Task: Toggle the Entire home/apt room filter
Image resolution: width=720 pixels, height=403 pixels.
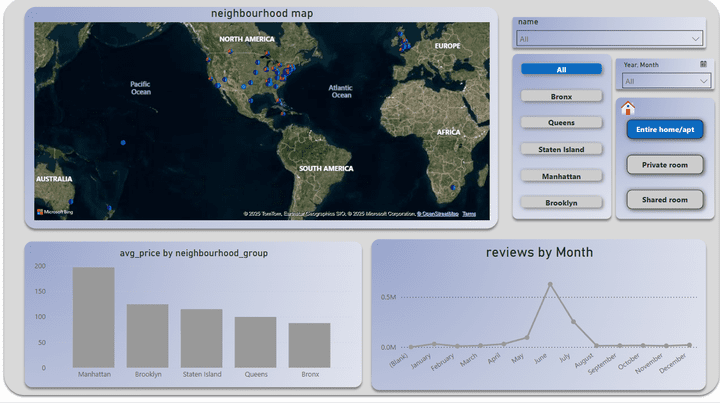Action: click(665, 130)
